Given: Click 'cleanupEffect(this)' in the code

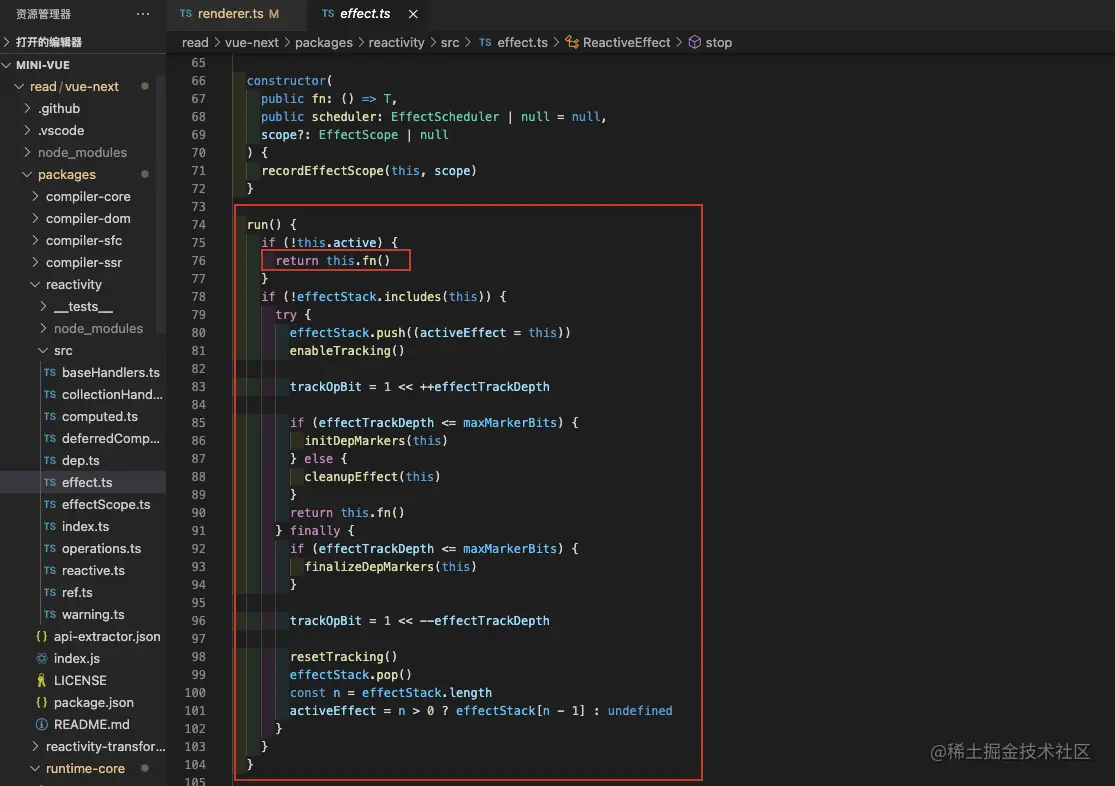Looking at the screenshot, I should 372,477.
